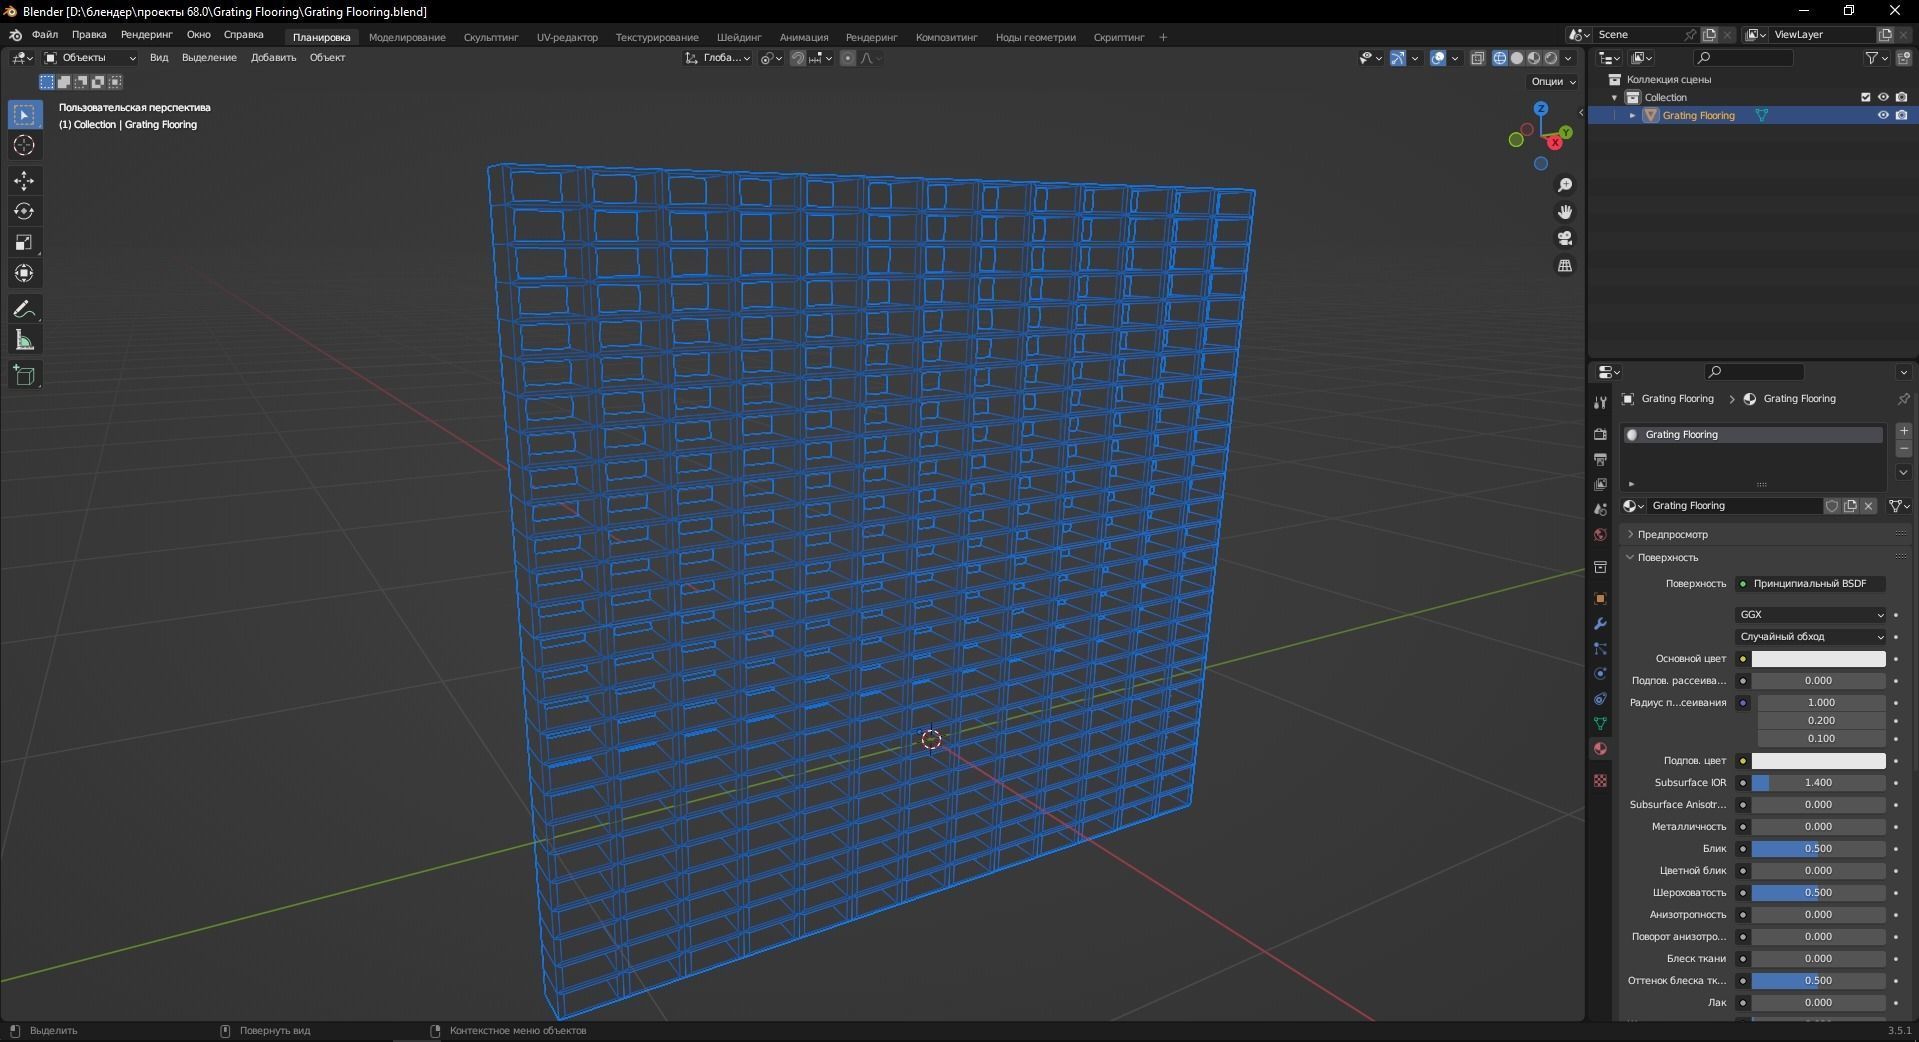Viewport: 1919px width, 1042px height.
Task: Disable Grating Flooring in renders camera icon
Action: click(x=1901, y=115)
